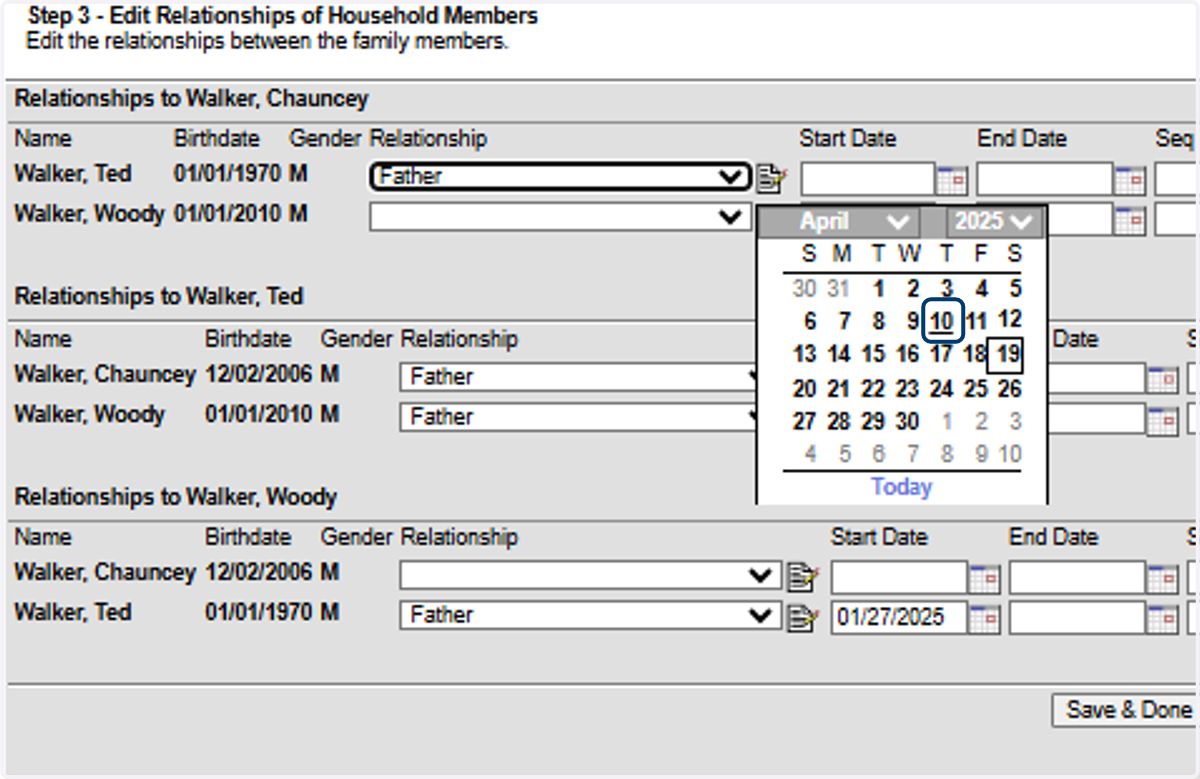Select April 10 in the calendar
This screenshot has width=1200, height=779.
(x=942, y=321)
